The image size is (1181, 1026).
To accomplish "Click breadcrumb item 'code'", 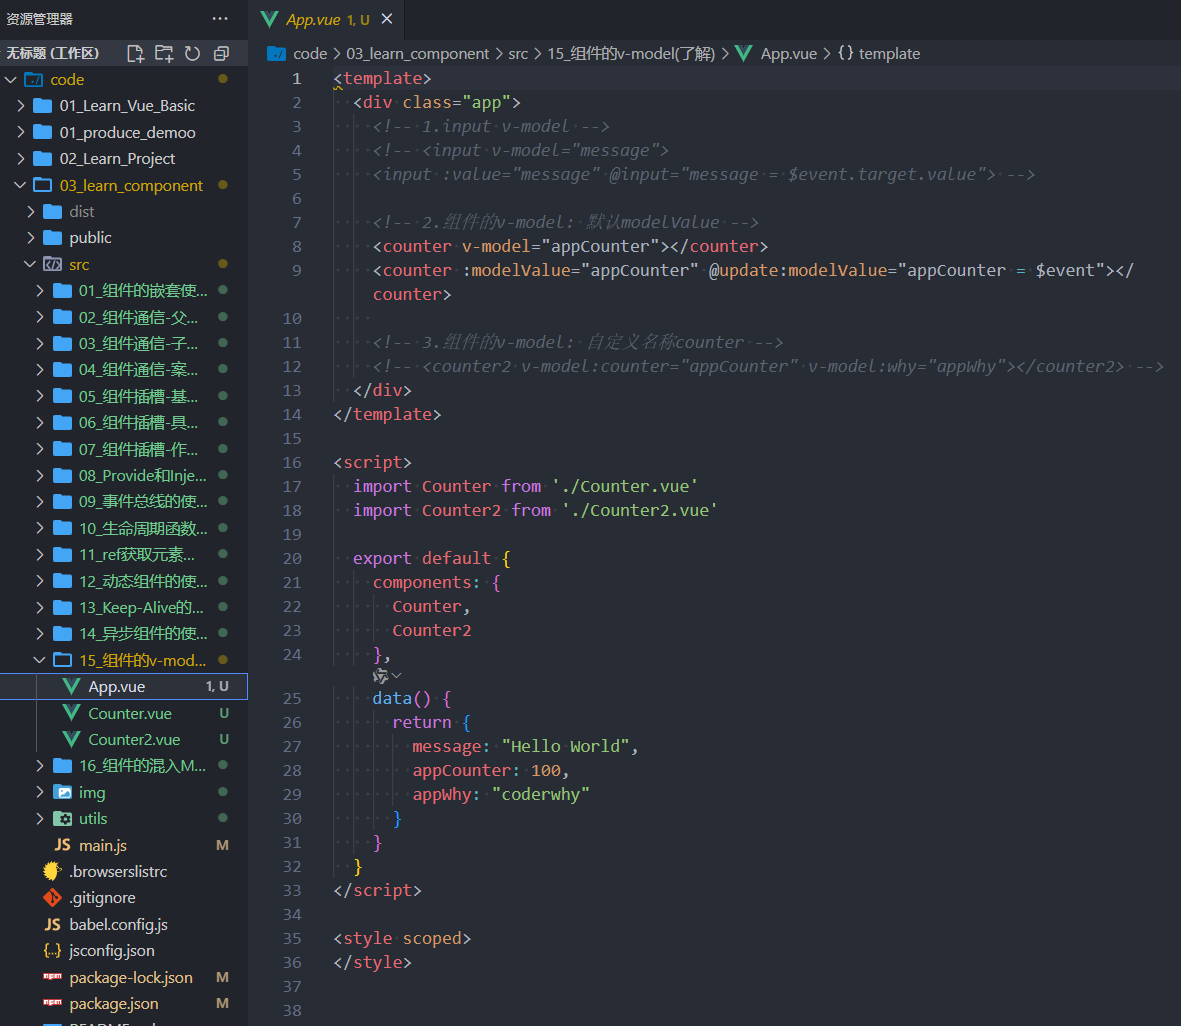I will (x=310, y=53).
